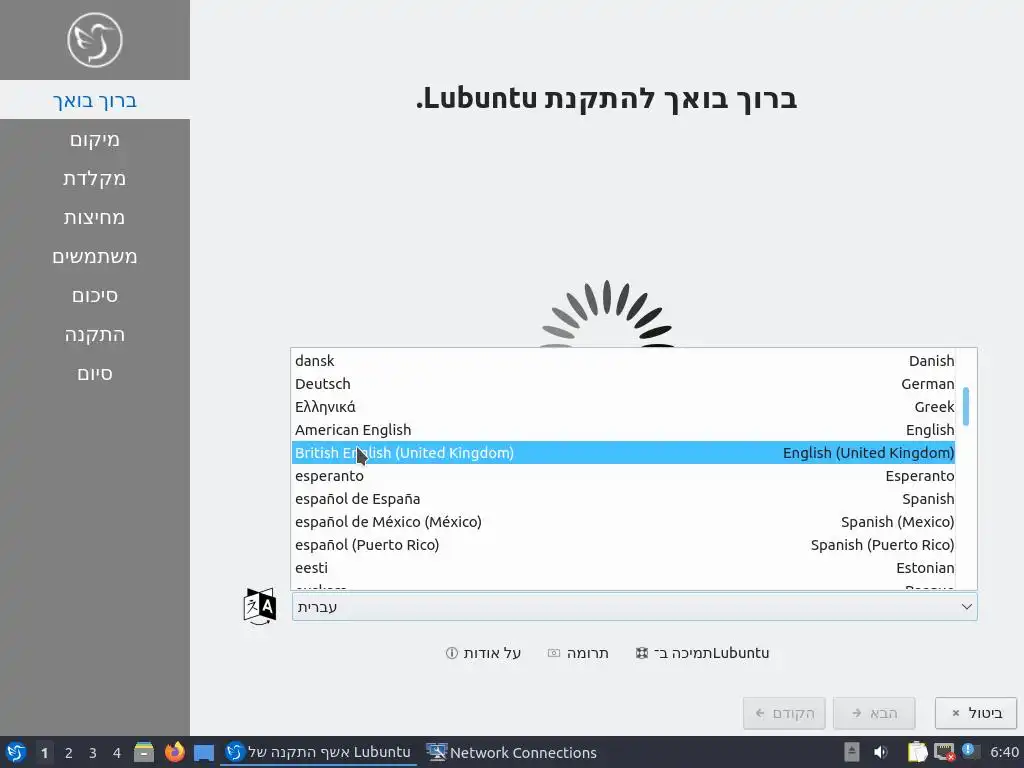The height and width of the screenshot is (768, 1024).
Task: Select esperanto from the language list
Action: tap(624, 476)
